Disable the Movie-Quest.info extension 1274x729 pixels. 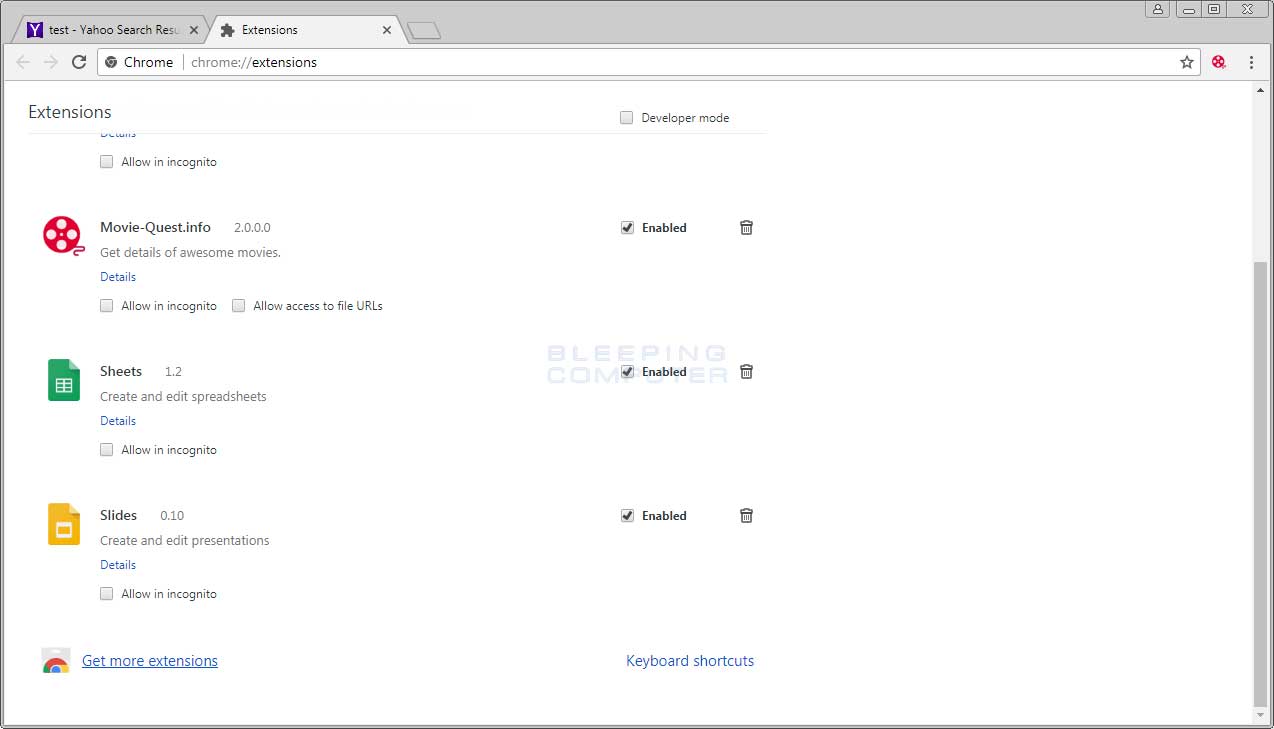(627, 227)
